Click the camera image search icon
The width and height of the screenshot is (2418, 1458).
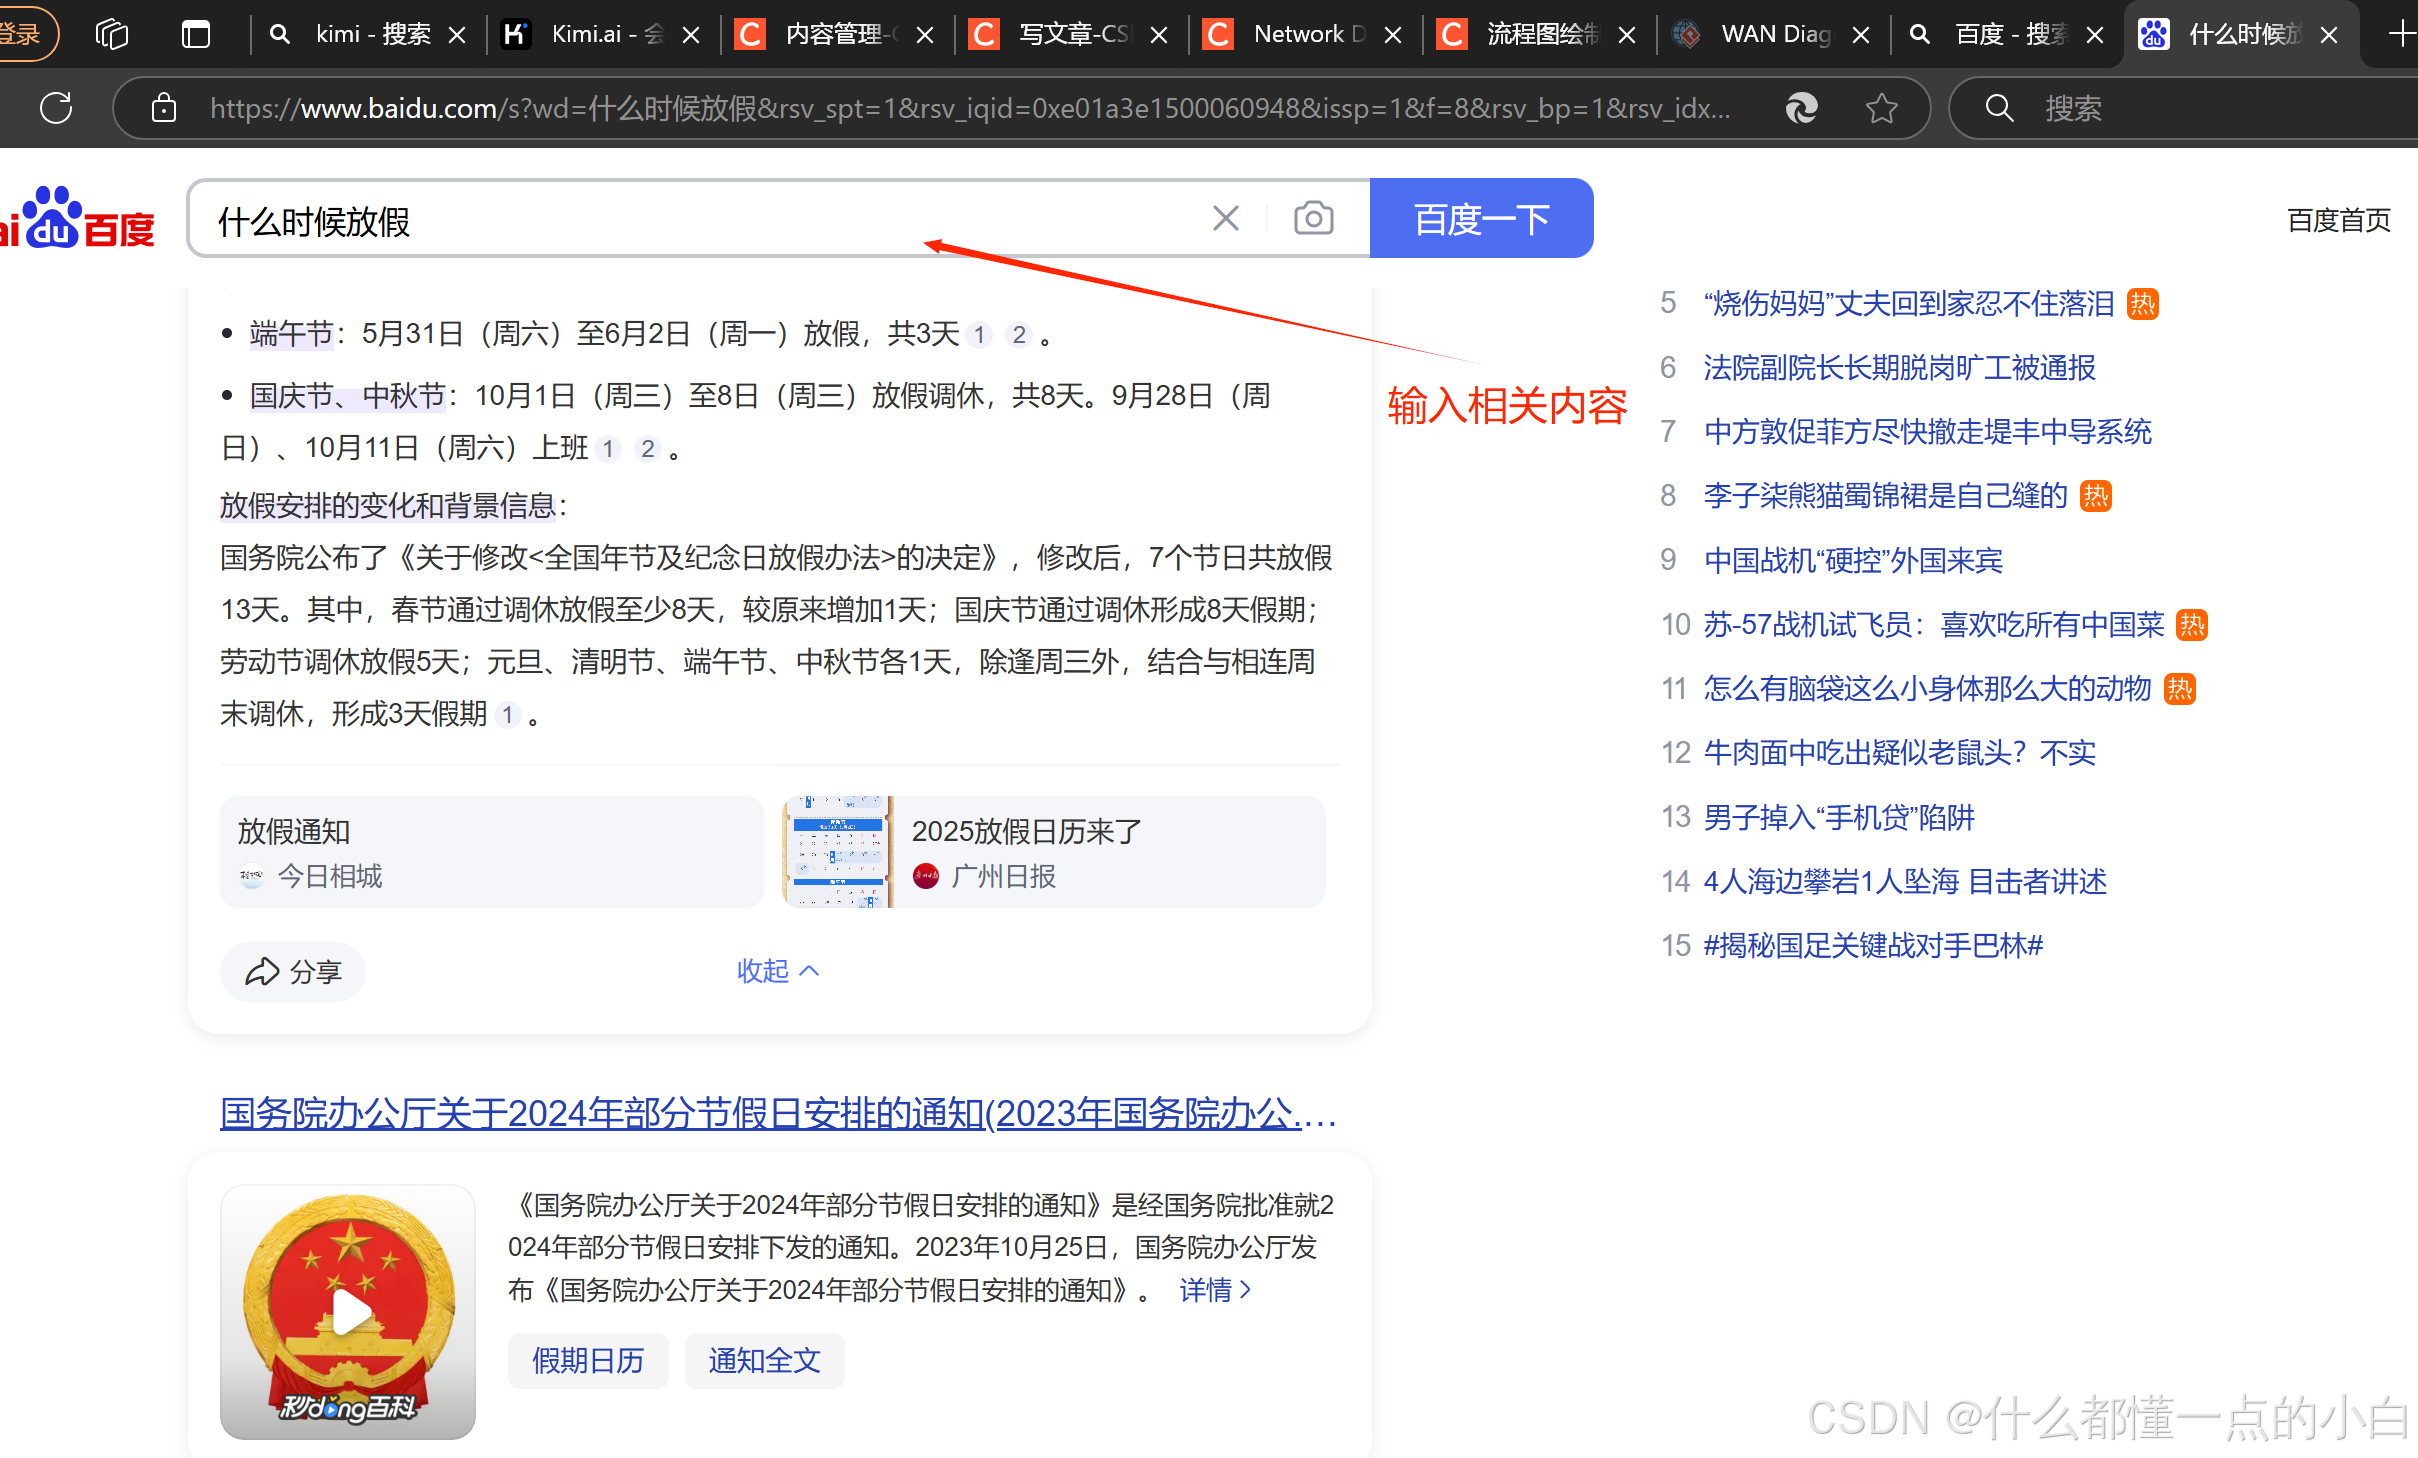1313,218
